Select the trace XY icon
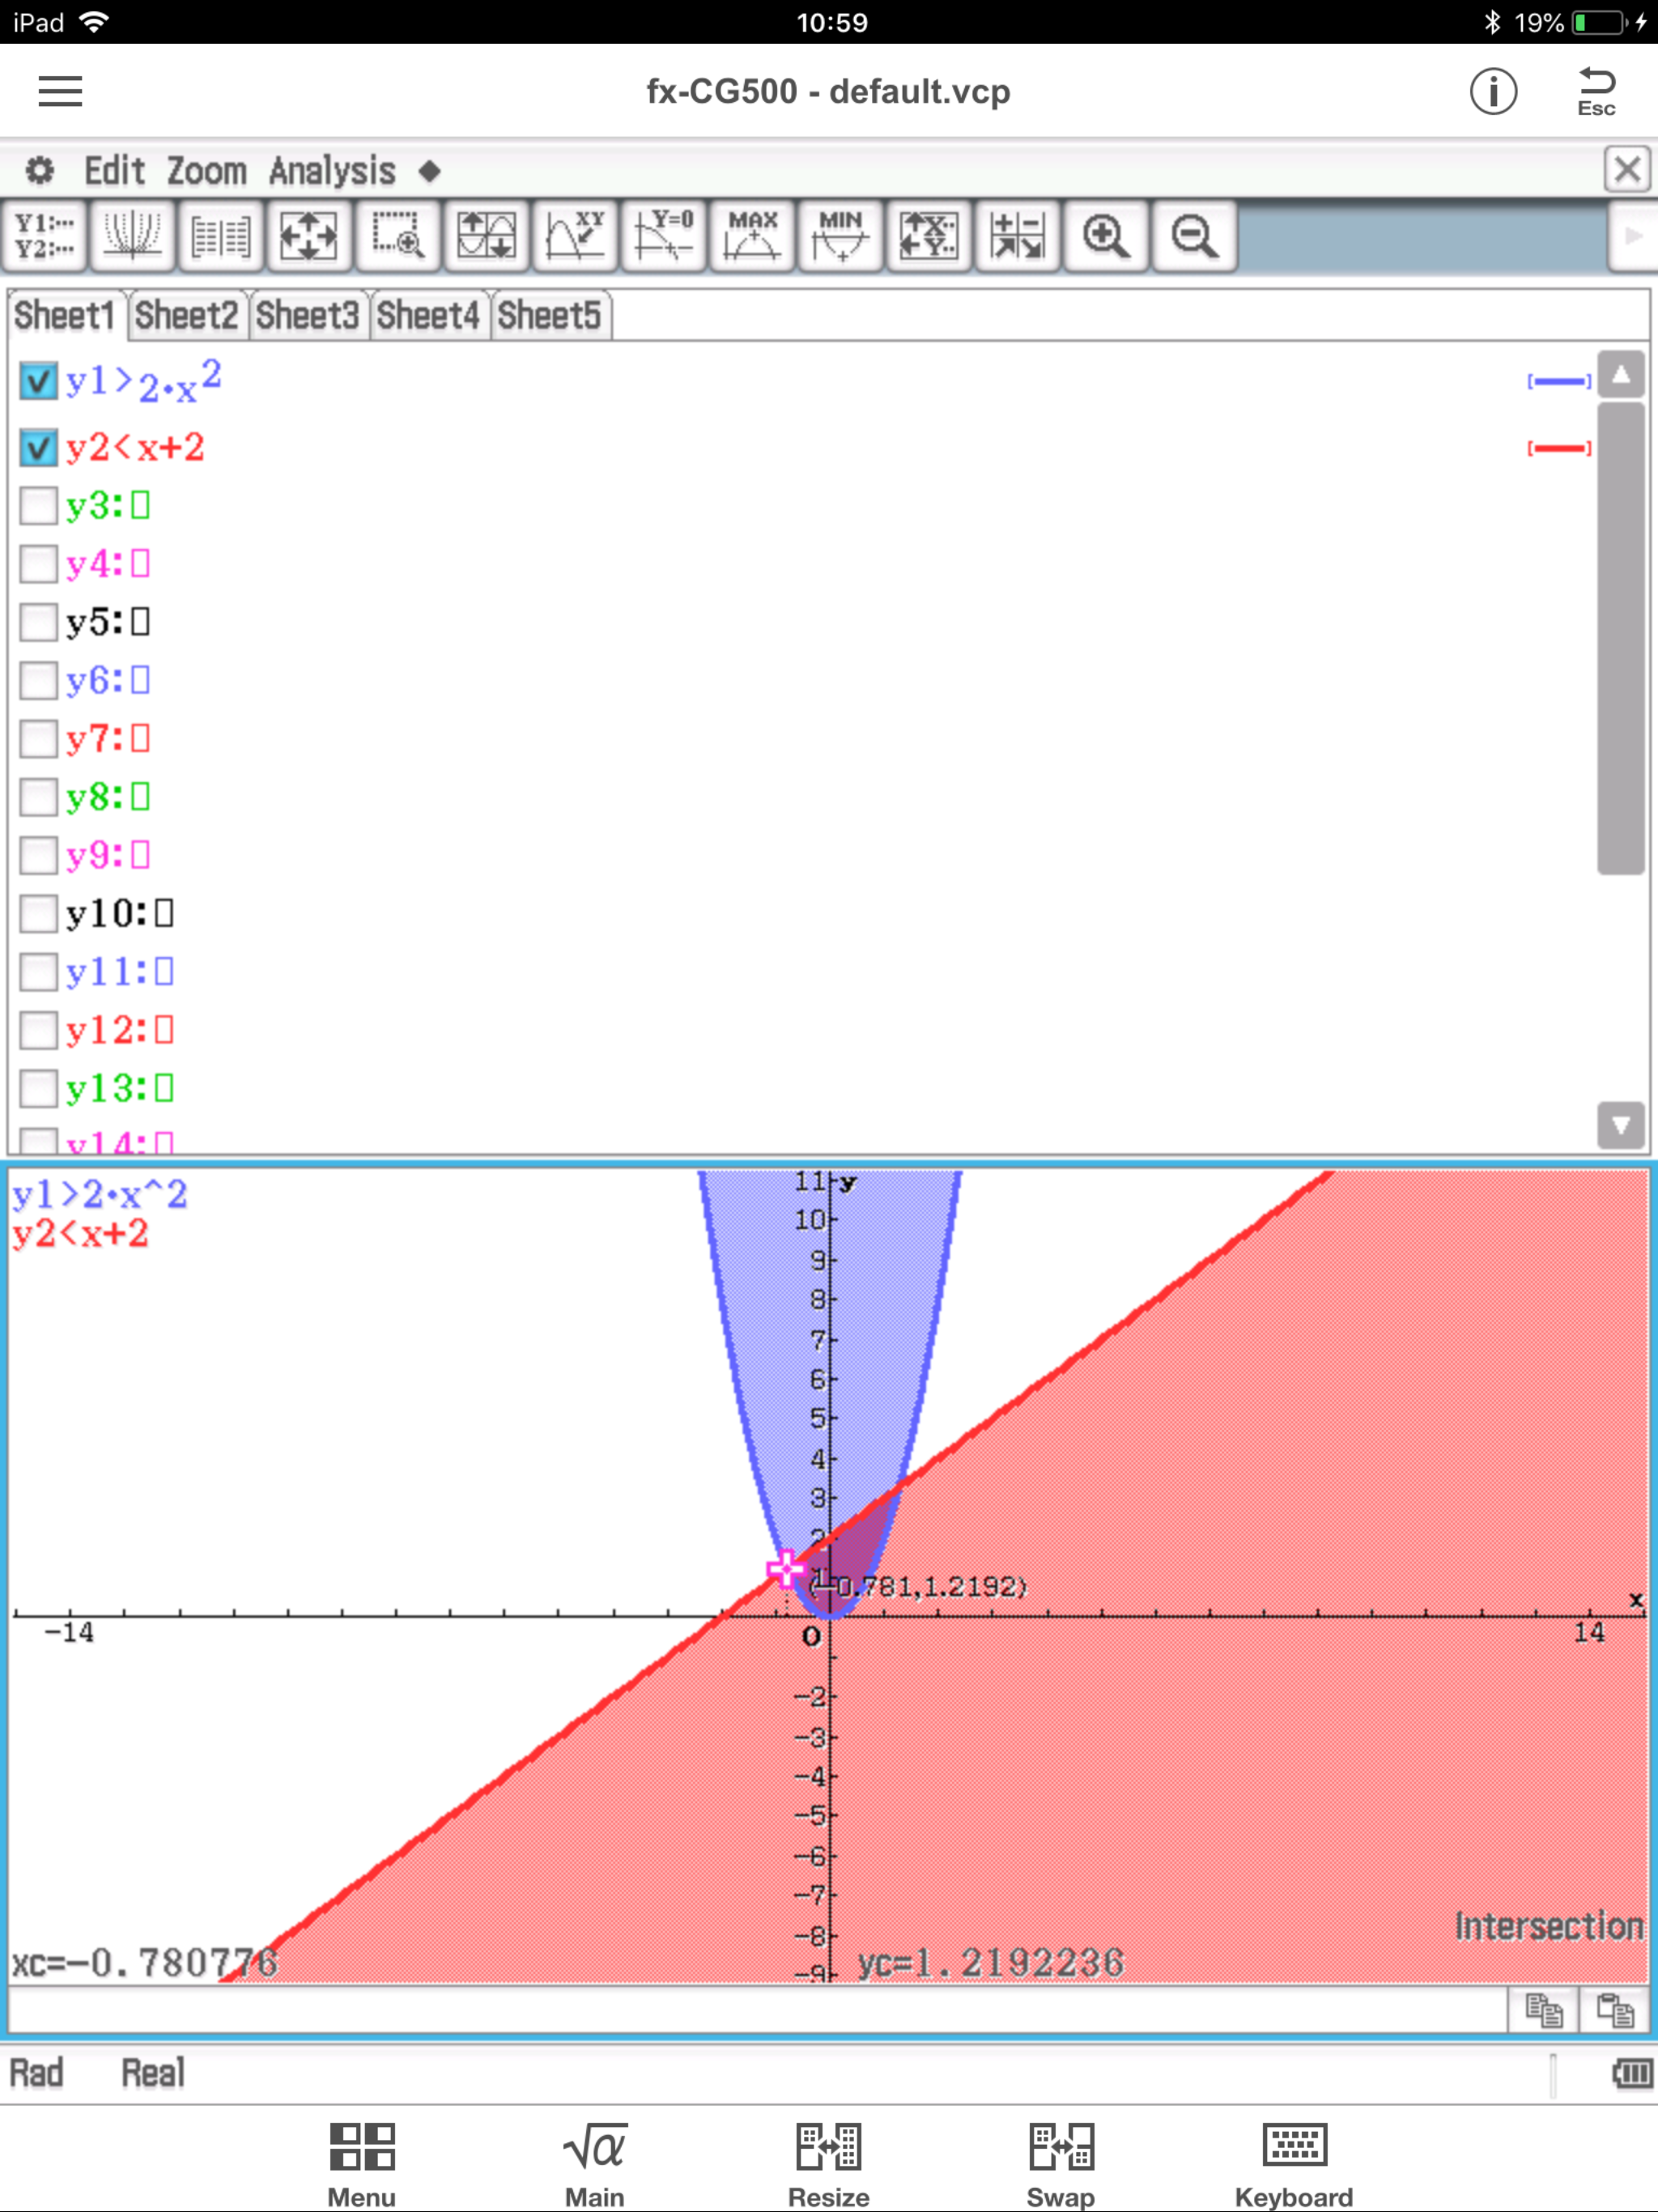Screen dimensions: 1658x2212 [x=575, y=236]
